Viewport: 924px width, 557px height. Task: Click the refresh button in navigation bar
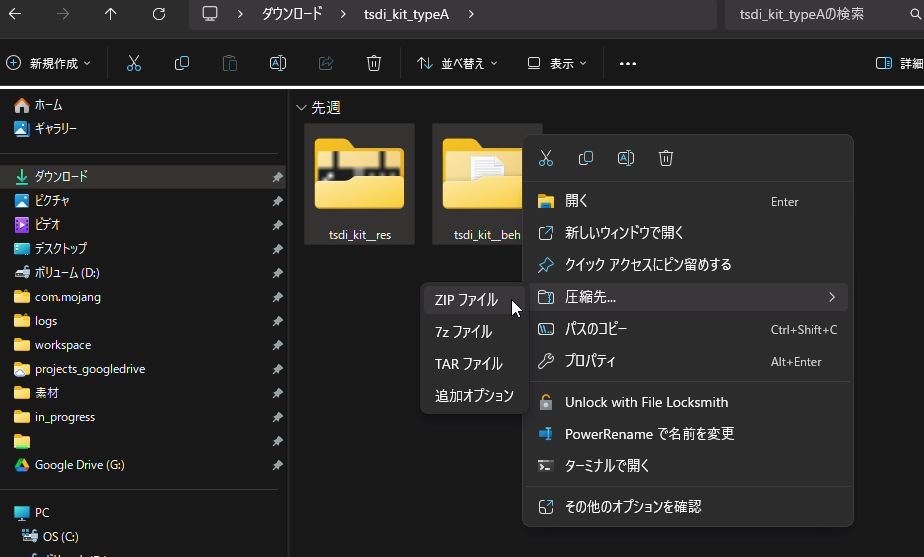click(159, 14)
